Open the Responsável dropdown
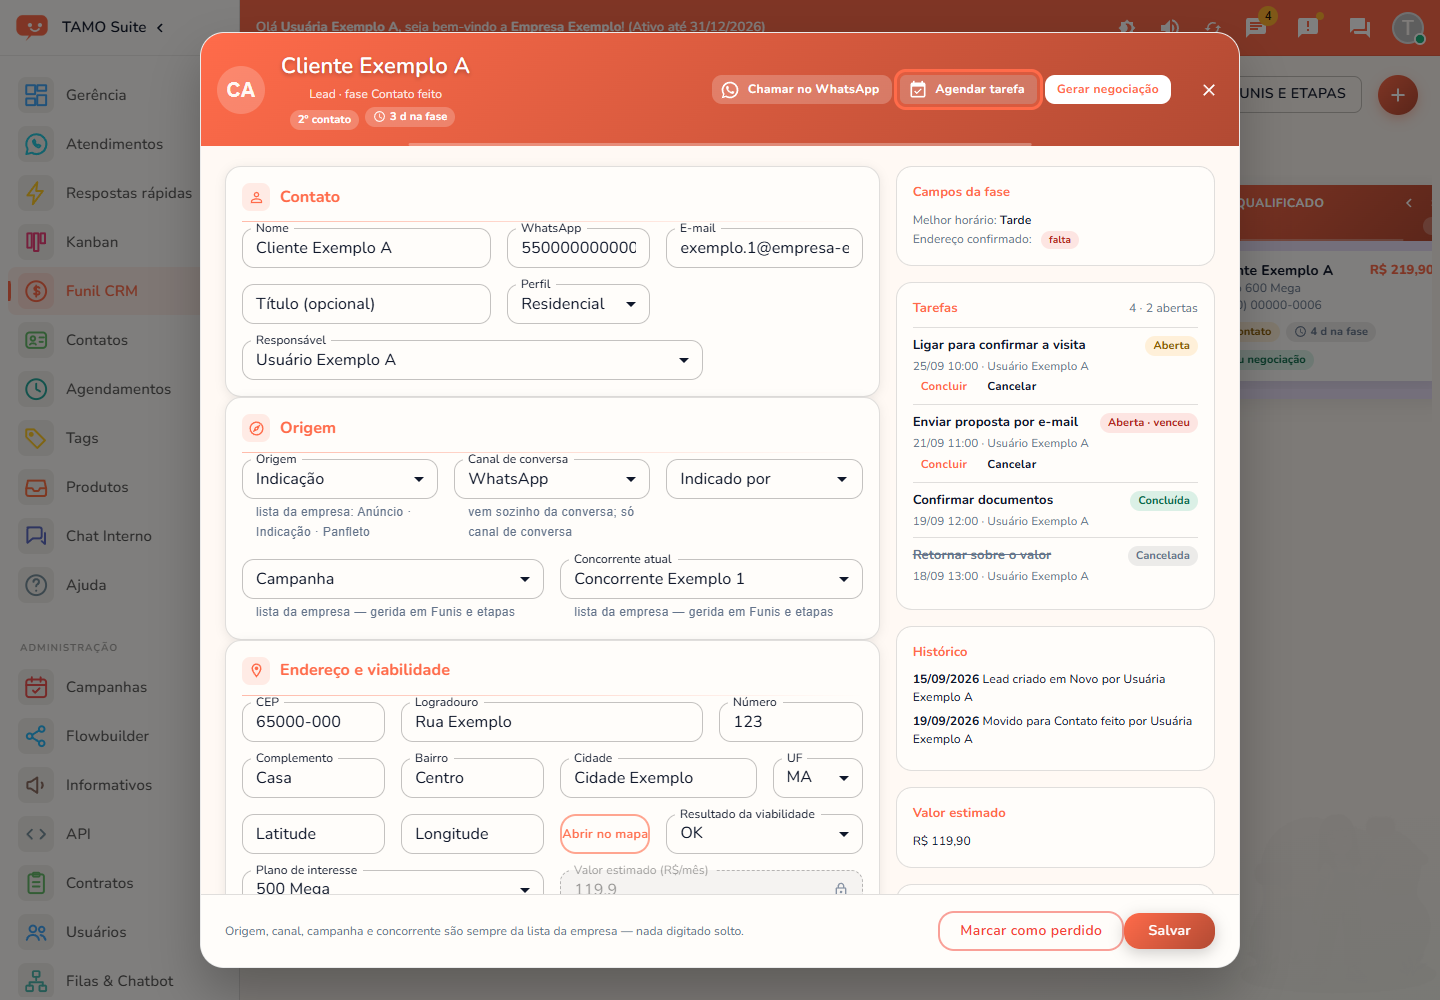Image resolution: width=1440 pixels, height=1000 pixels. 472,360
